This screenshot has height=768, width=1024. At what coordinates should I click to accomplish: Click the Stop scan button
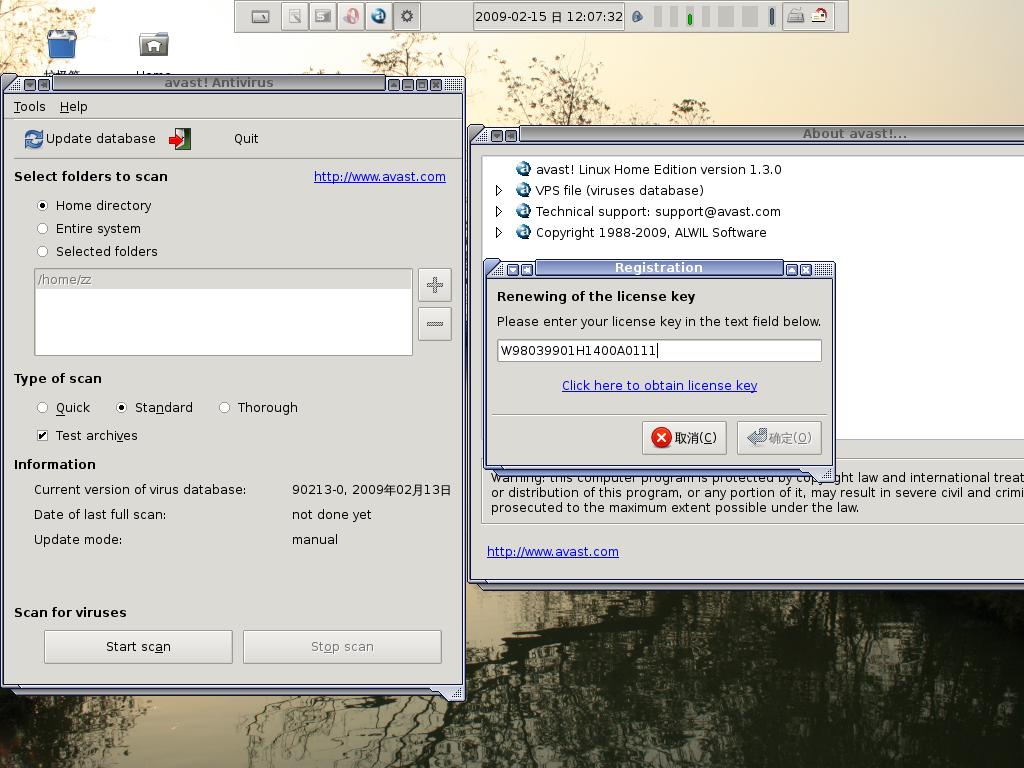(x=342, y=647)
